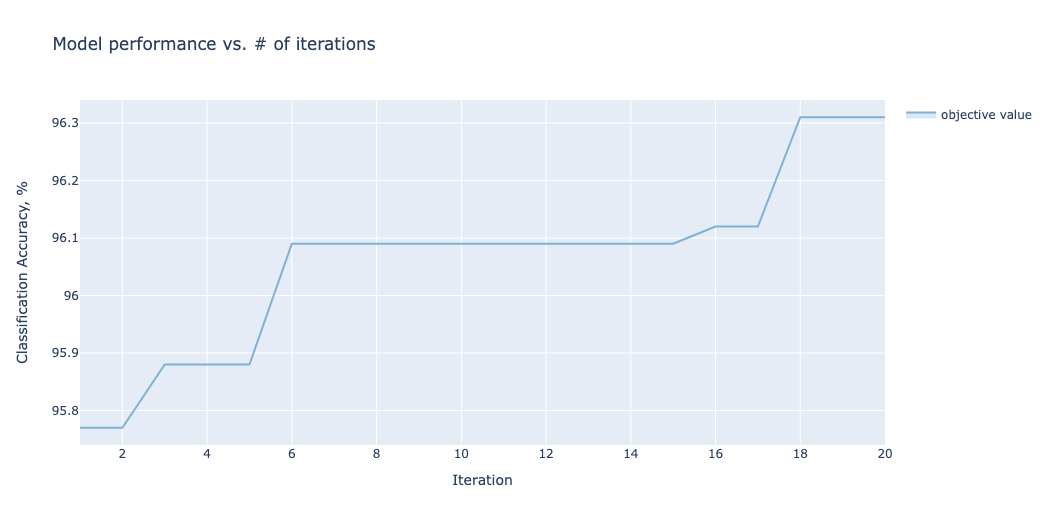The height and width of the screenshot is (525, 1049).
Task: Click the x-axis tick label 2
Action: coord(122,454)
